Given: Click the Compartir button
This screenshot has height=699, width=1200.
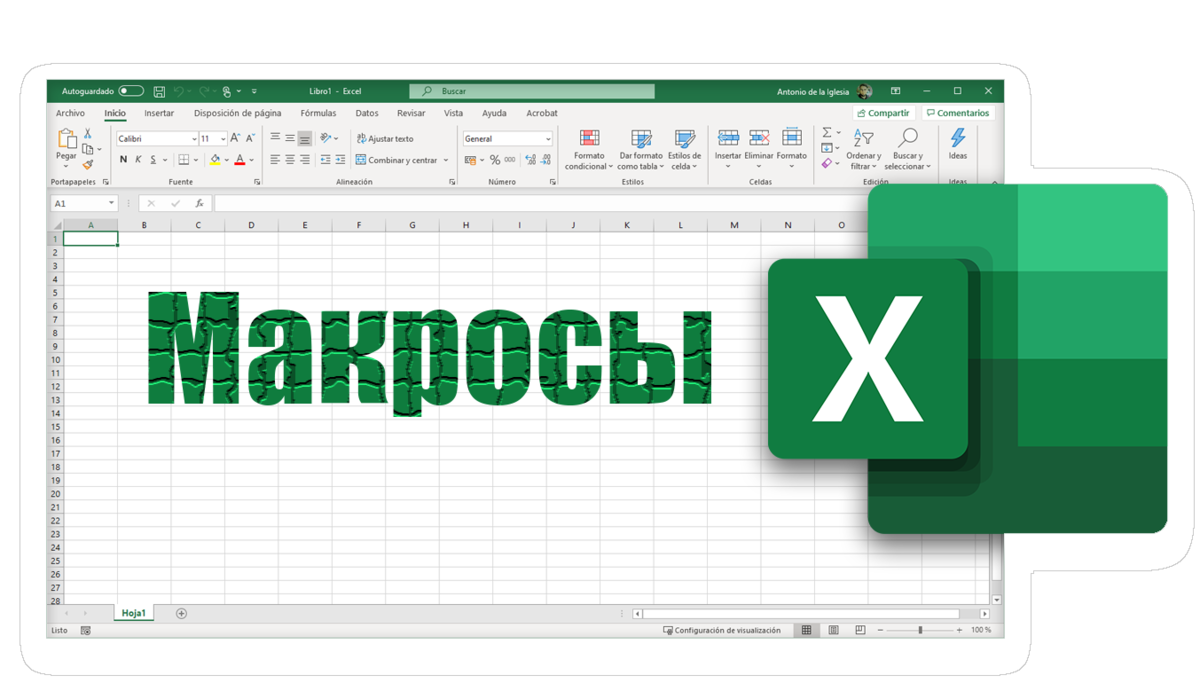Looking at the screenshot, I should pyautogui.click(x=884, y=113).
